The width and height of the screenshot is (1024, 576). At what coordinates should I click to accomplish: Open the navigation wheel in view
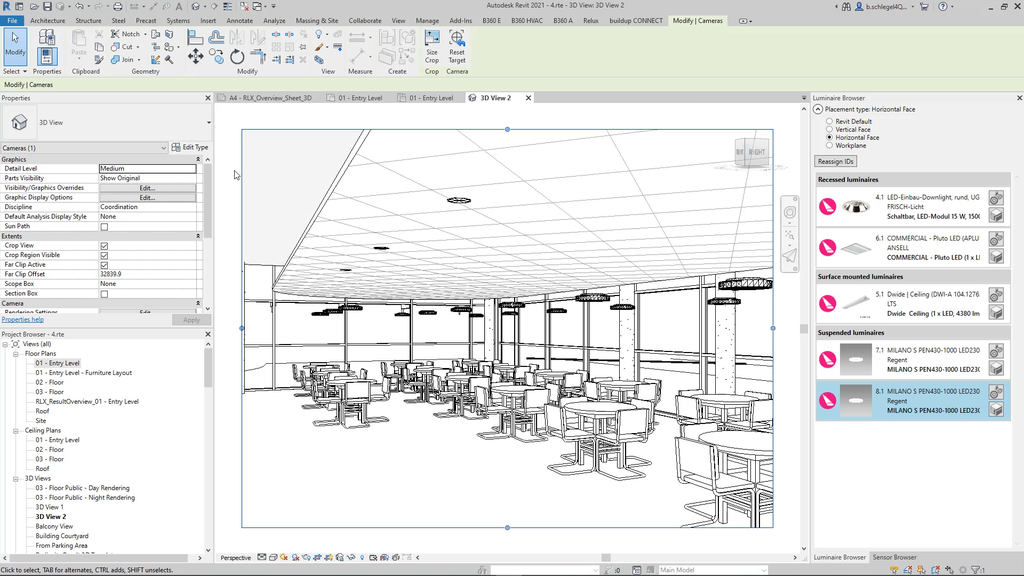(790, 212)
